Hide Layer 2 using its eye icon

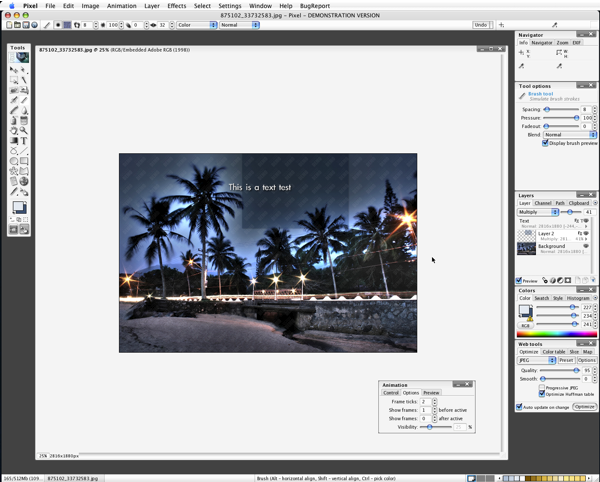click(x=586, y=233)
